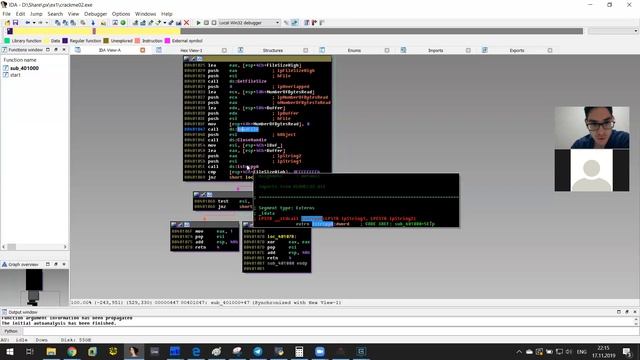This screenshot has width=640, height=360.
Task: Switch to the Exports tab
Action: coord(517,50)
